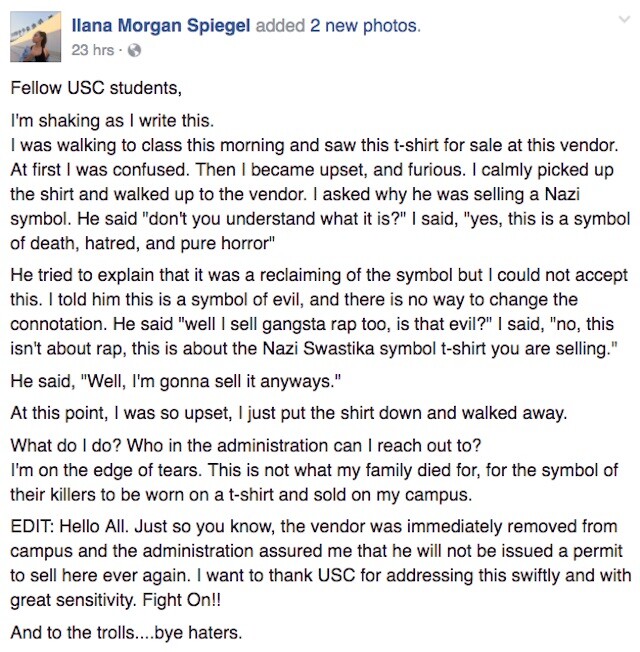Visit the Ilana Morgan Spiegel profile link
Viewport: 640px width, 652px height.
coord(161,26)
